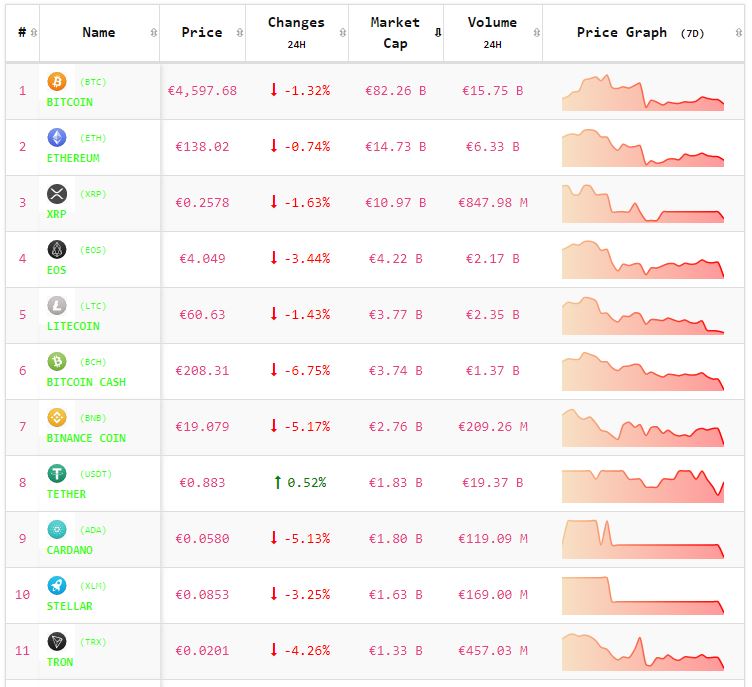The image size is (752, 687).
Task: Click the XRP logo icon
Action: [x=57, y=194]
